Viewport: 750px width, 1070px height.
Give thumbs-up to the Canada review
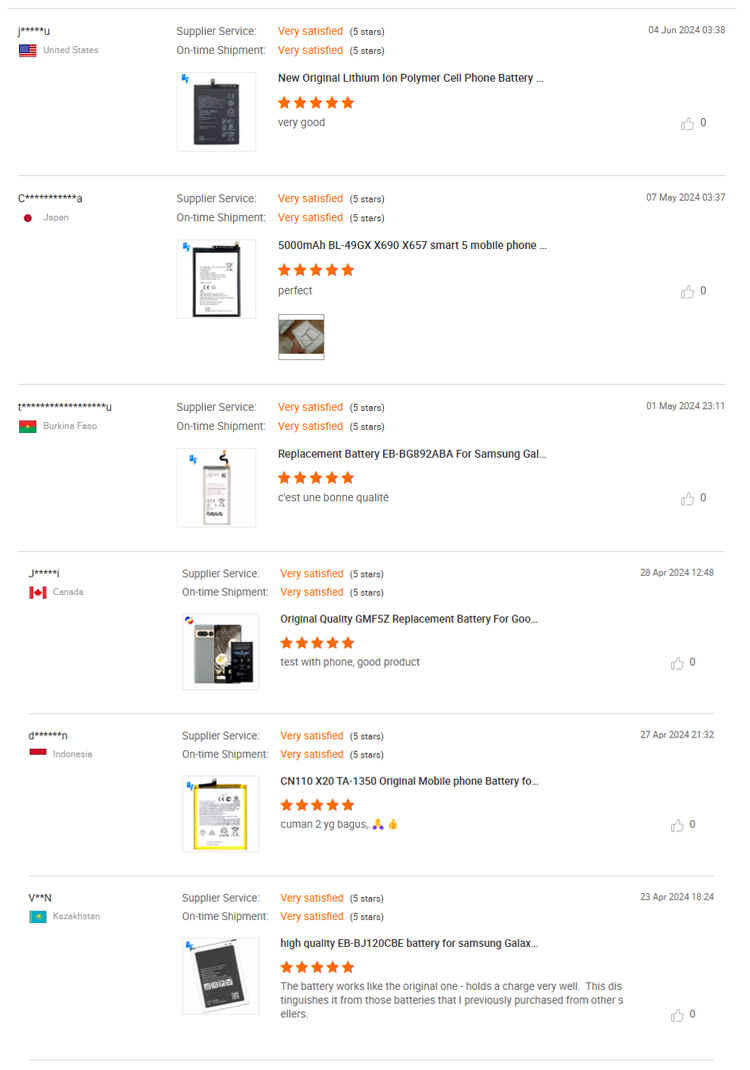pyautogui.click(x=677, y=663)
